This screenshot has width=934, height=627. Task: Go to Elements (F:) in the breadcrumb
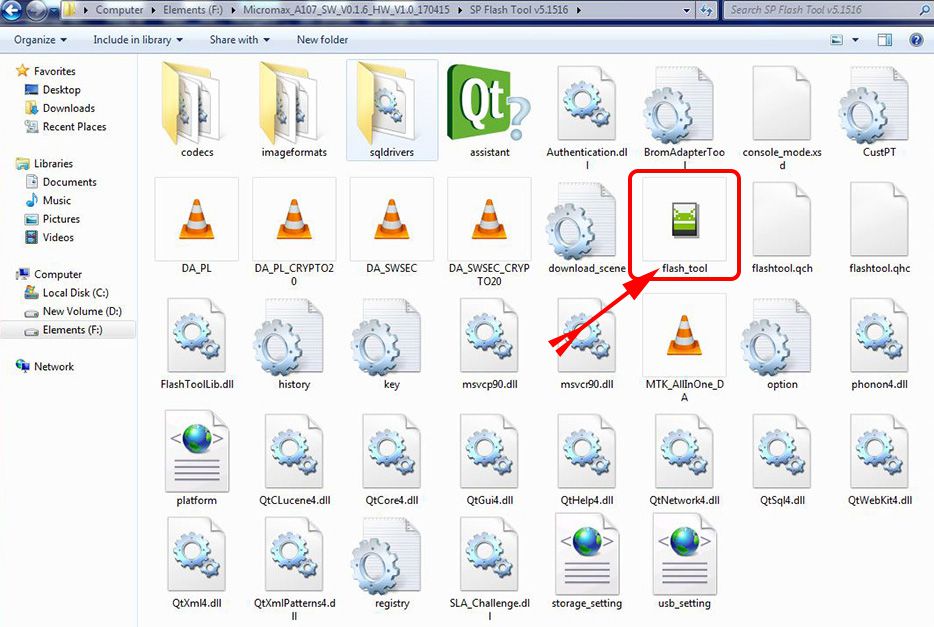pos(192,10)
